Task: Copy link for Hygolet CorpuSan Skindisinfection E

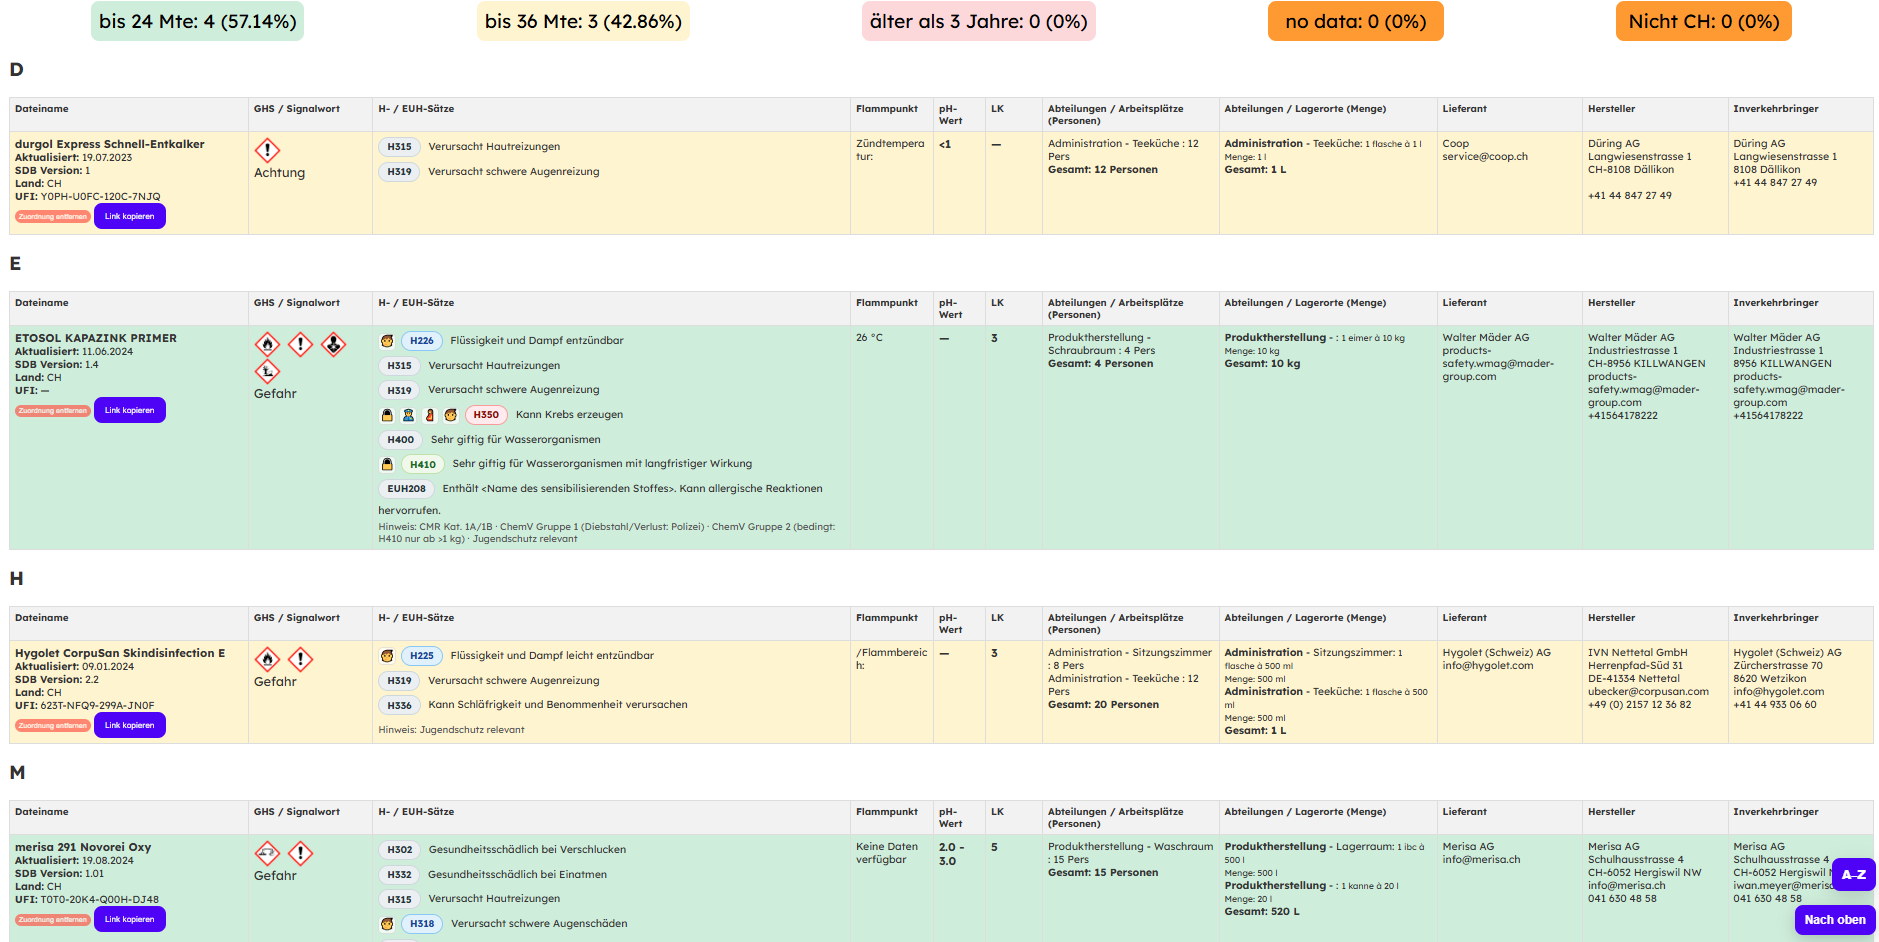Action: [130, 725]
